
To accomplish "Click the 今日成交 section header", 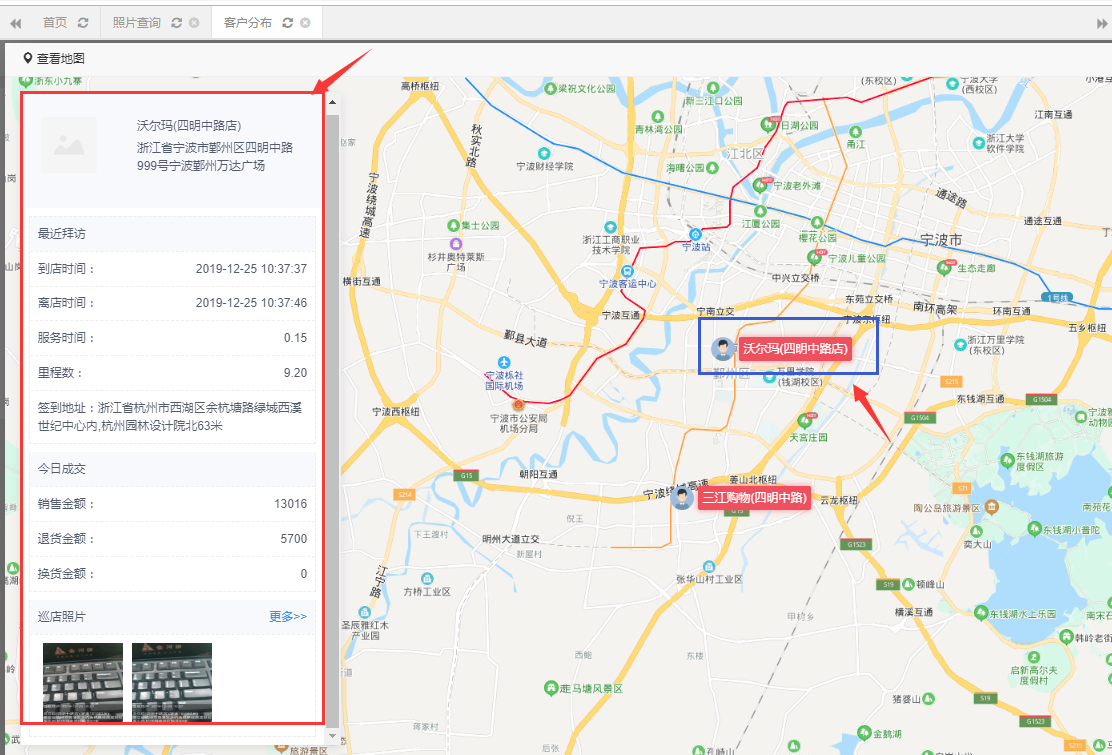I will coord(172,469).
